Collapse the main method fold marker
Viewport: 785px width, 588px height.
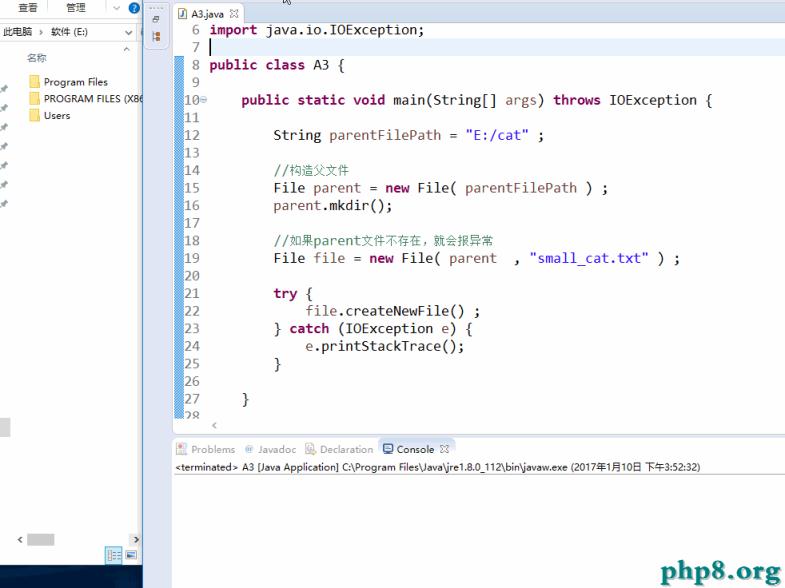[x=203, y=100]
